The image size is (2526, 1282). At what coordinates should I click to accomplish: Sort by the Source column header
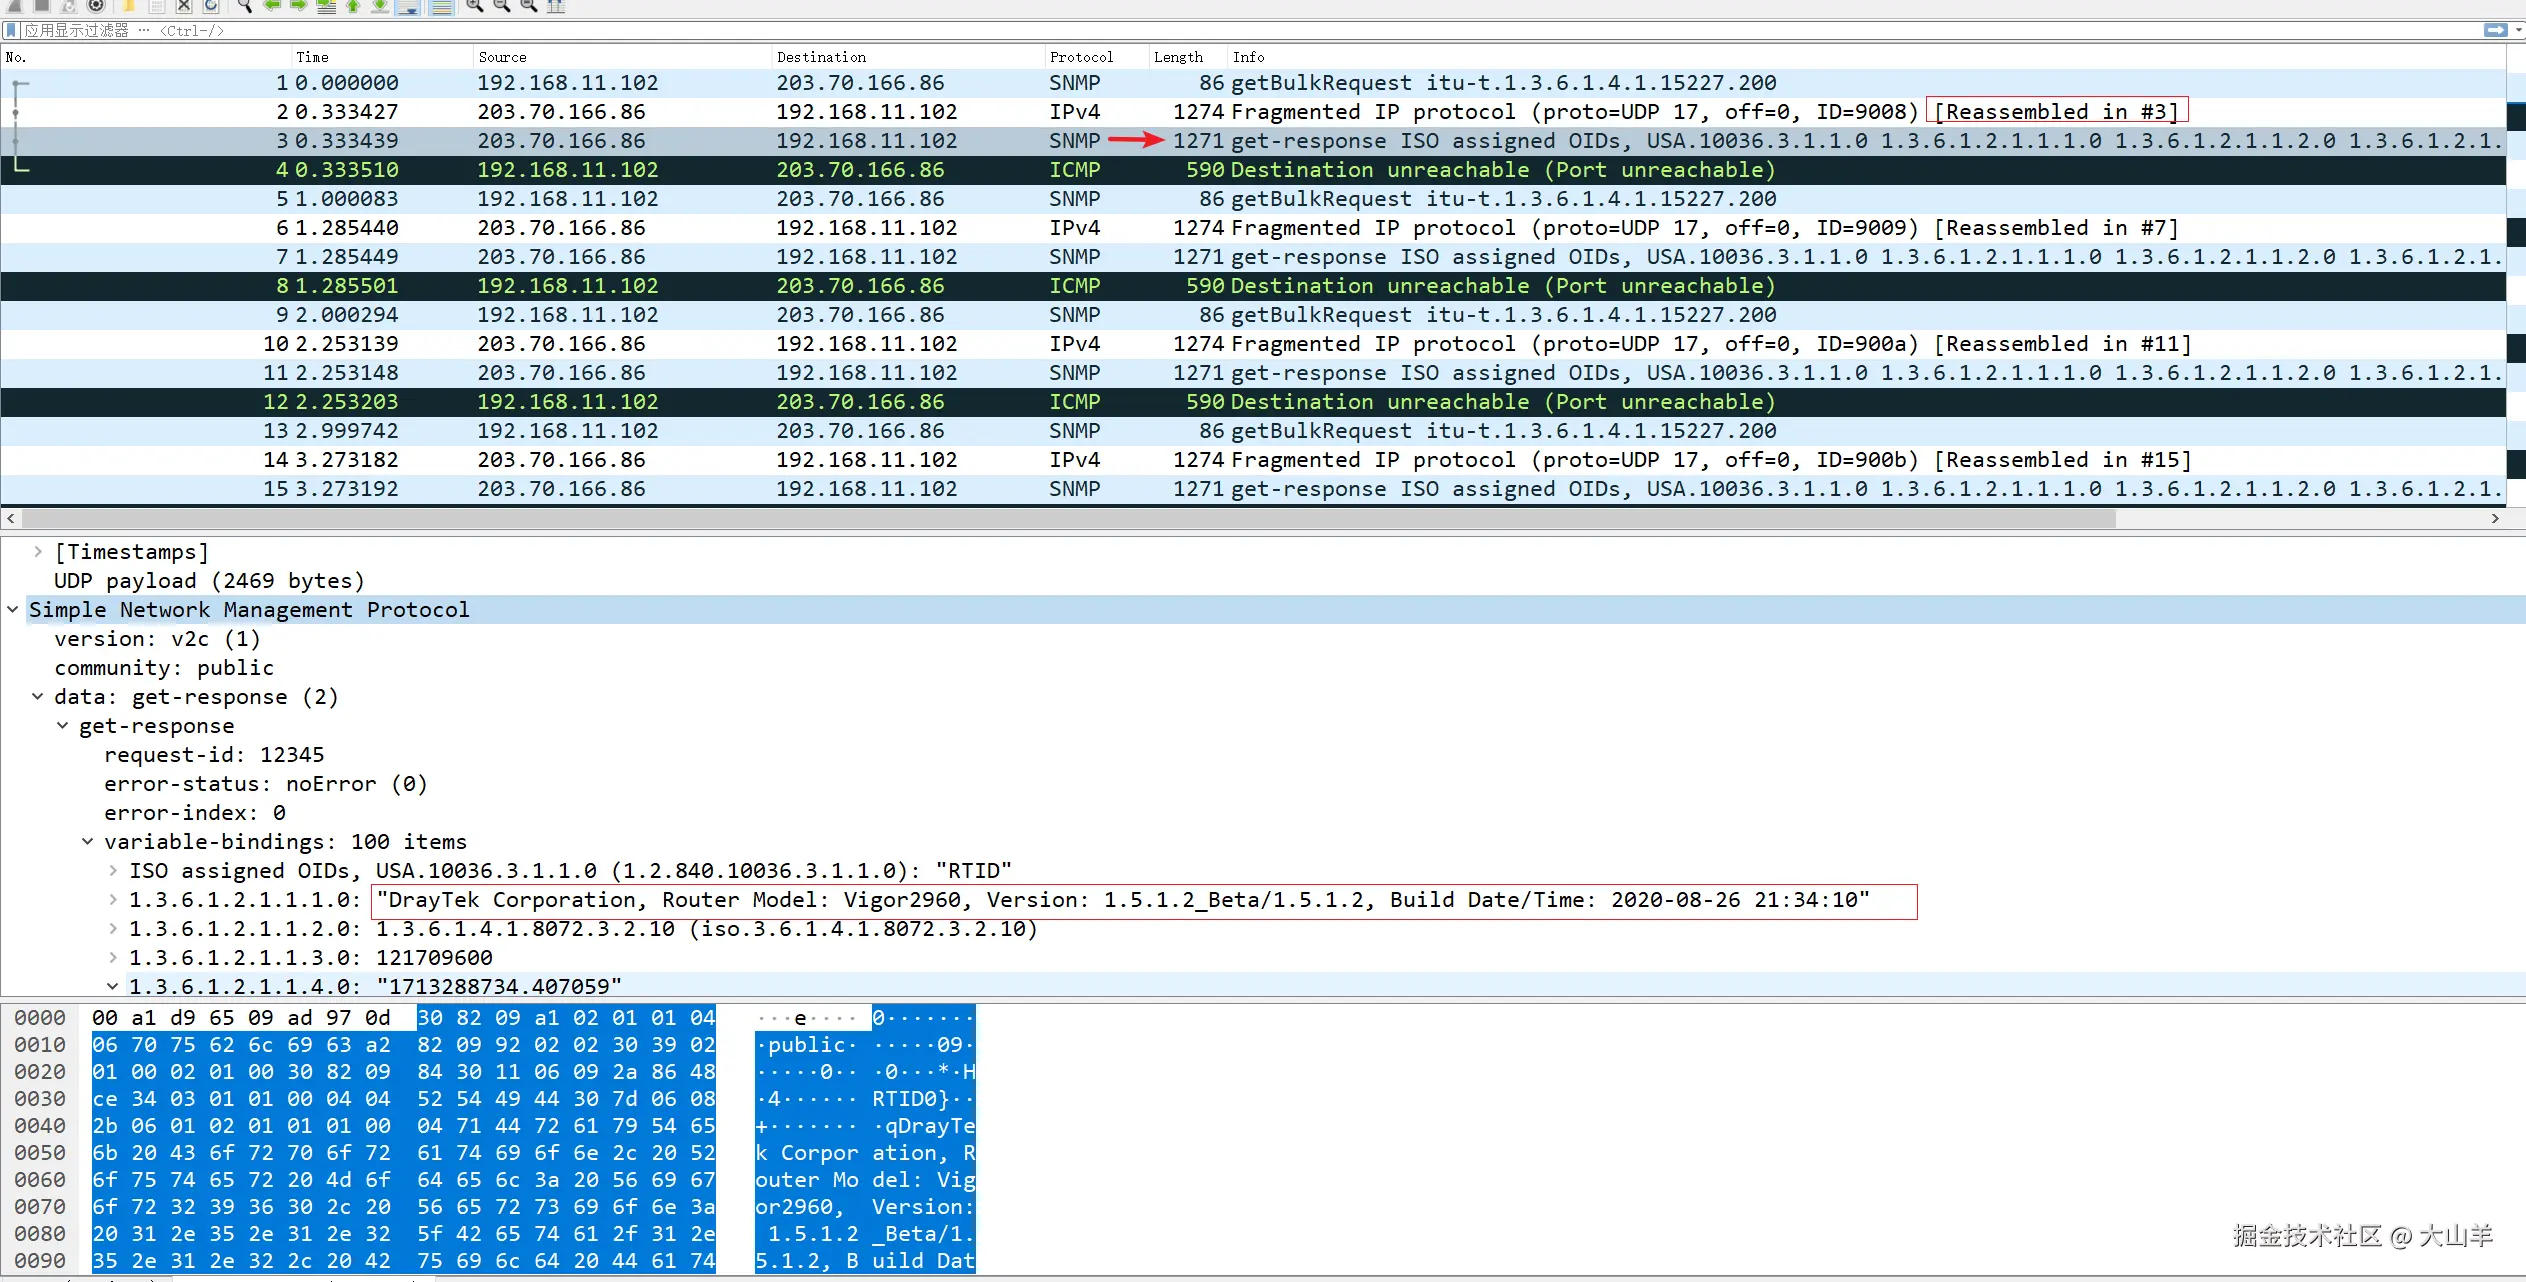coord(502,57)
